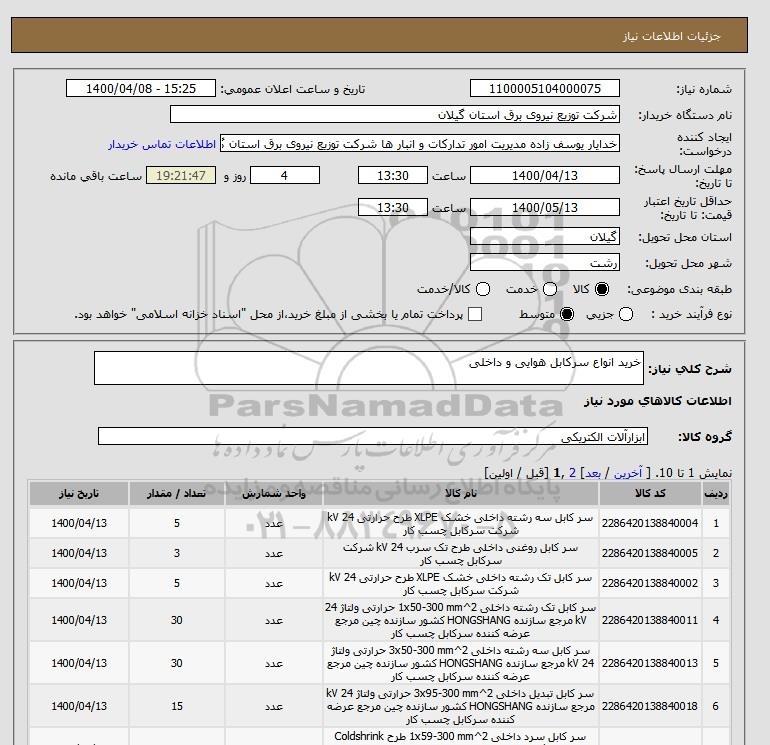Click the delivery city field رشت
The width and height of the screenshot is (770, 745).
click(545, 262)
